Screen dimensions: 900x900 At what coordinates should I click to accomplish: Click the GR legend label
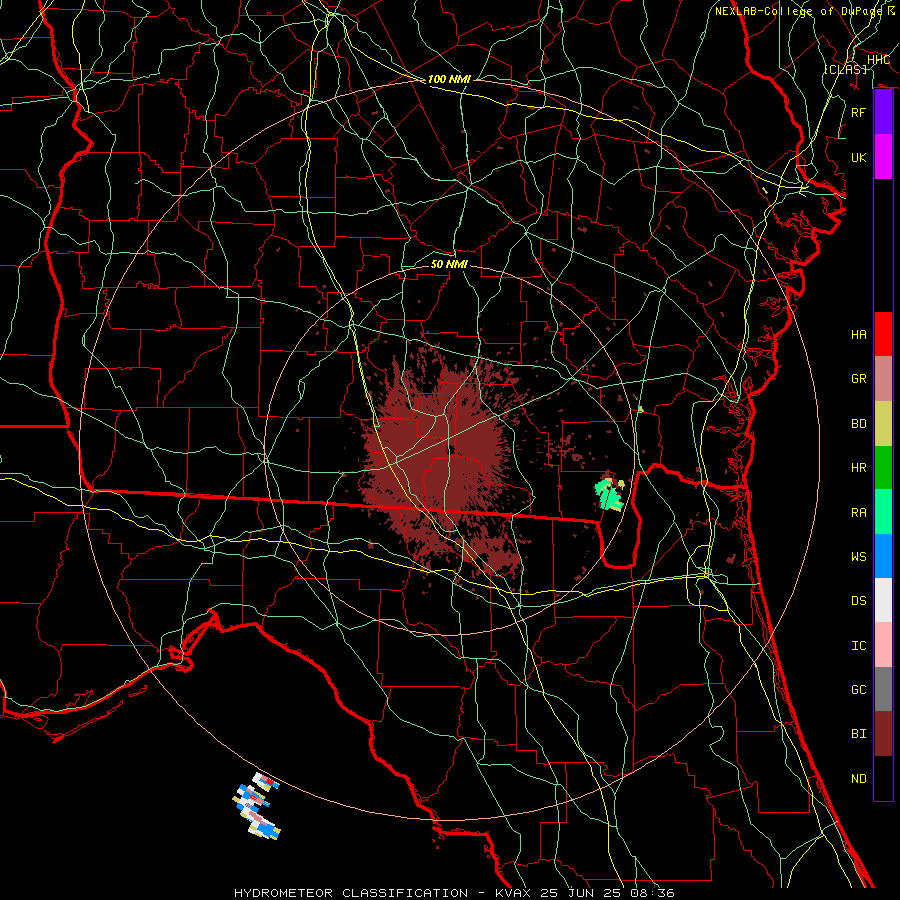click(x=859, y=379)
